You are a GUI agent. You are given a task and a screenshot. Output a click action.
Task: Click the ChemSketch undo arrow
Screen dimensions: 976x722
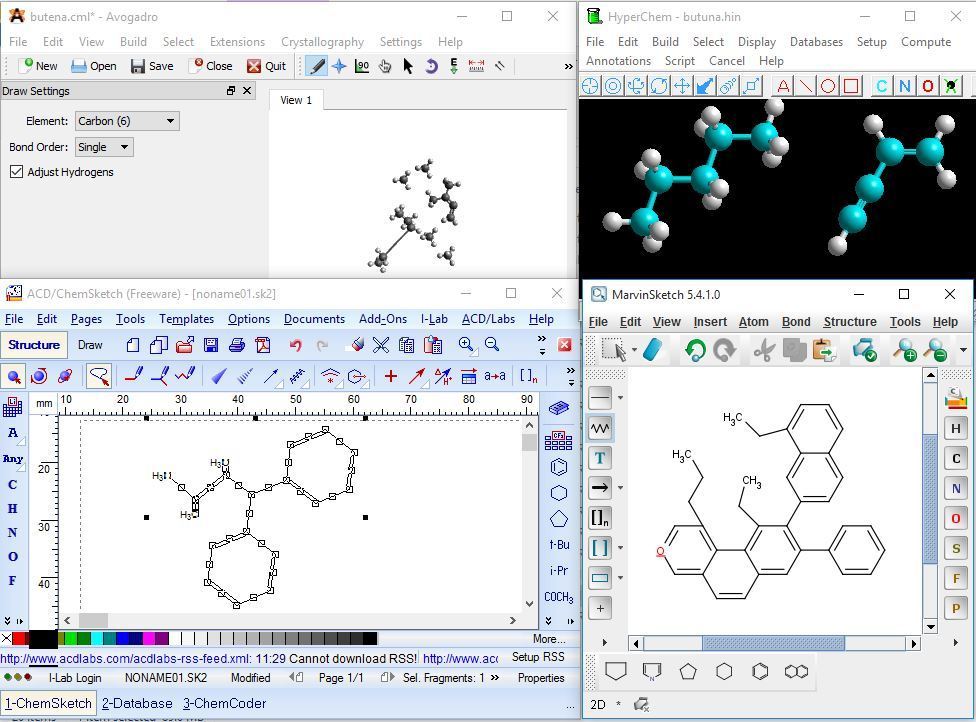pyautogui.click(x=295, y=345)
